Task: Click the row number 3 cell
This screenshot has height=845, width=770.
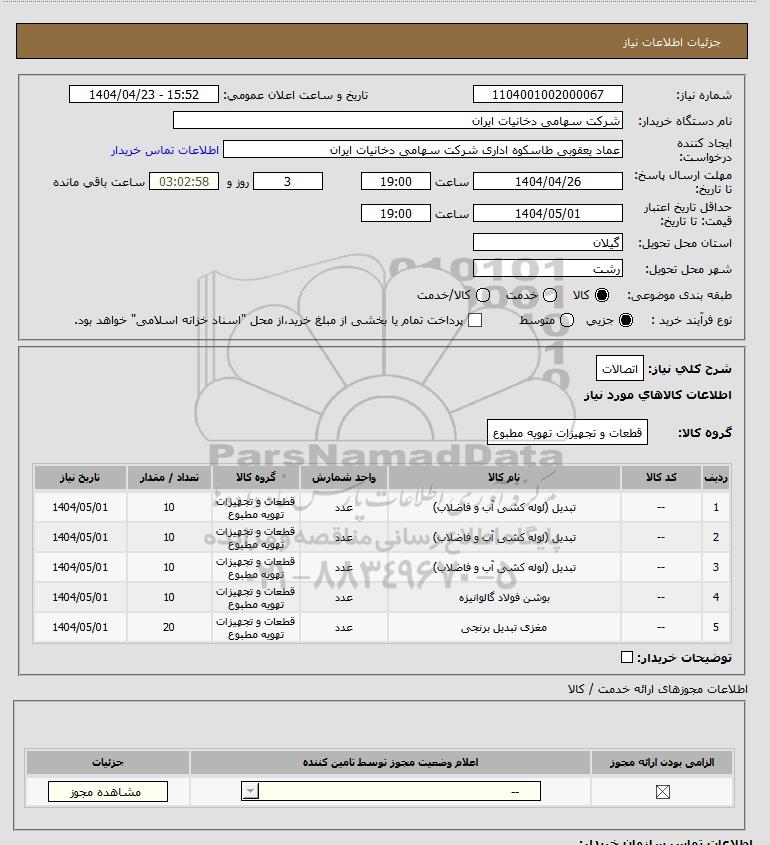Action: tap(716, 567)
